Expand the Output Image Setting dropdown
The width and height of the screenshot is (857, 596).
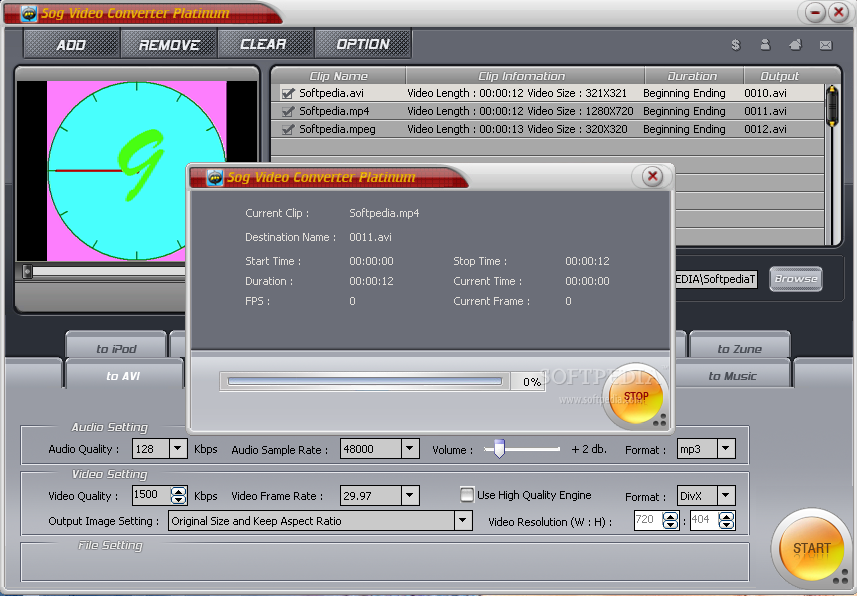point(463,521)
